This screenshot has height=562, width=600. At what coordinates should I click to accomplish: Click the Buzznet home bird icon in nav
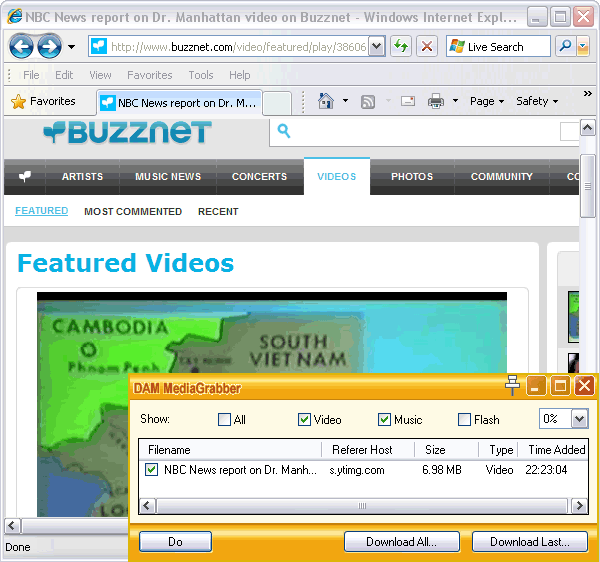click(25, 176)
